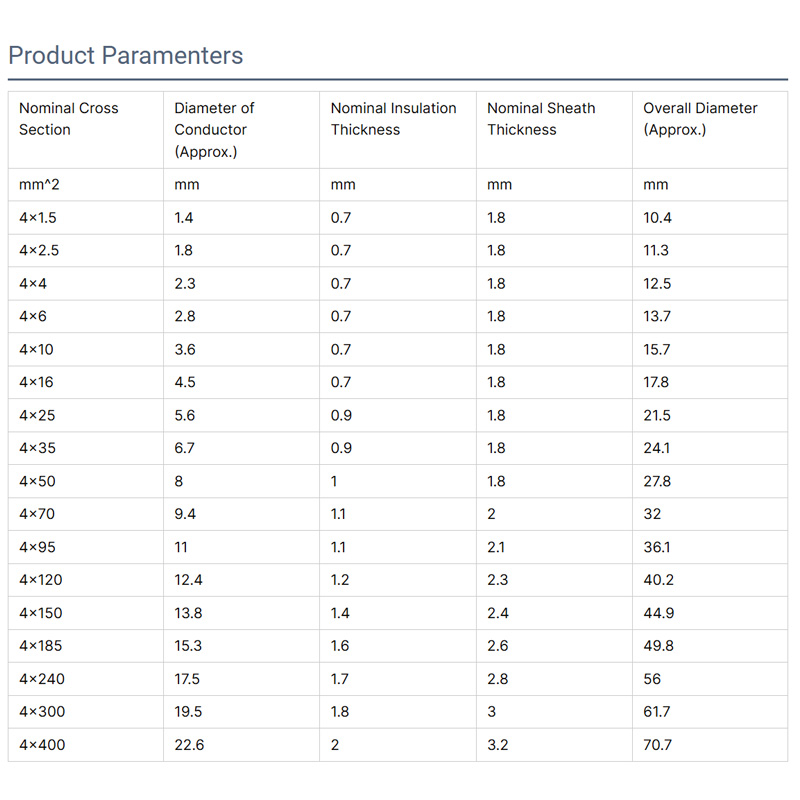The height and width of the screenshot is (800, 800).
Task: Select the 1.6 insulation thickness cell
Action: (x=340, y=646)
